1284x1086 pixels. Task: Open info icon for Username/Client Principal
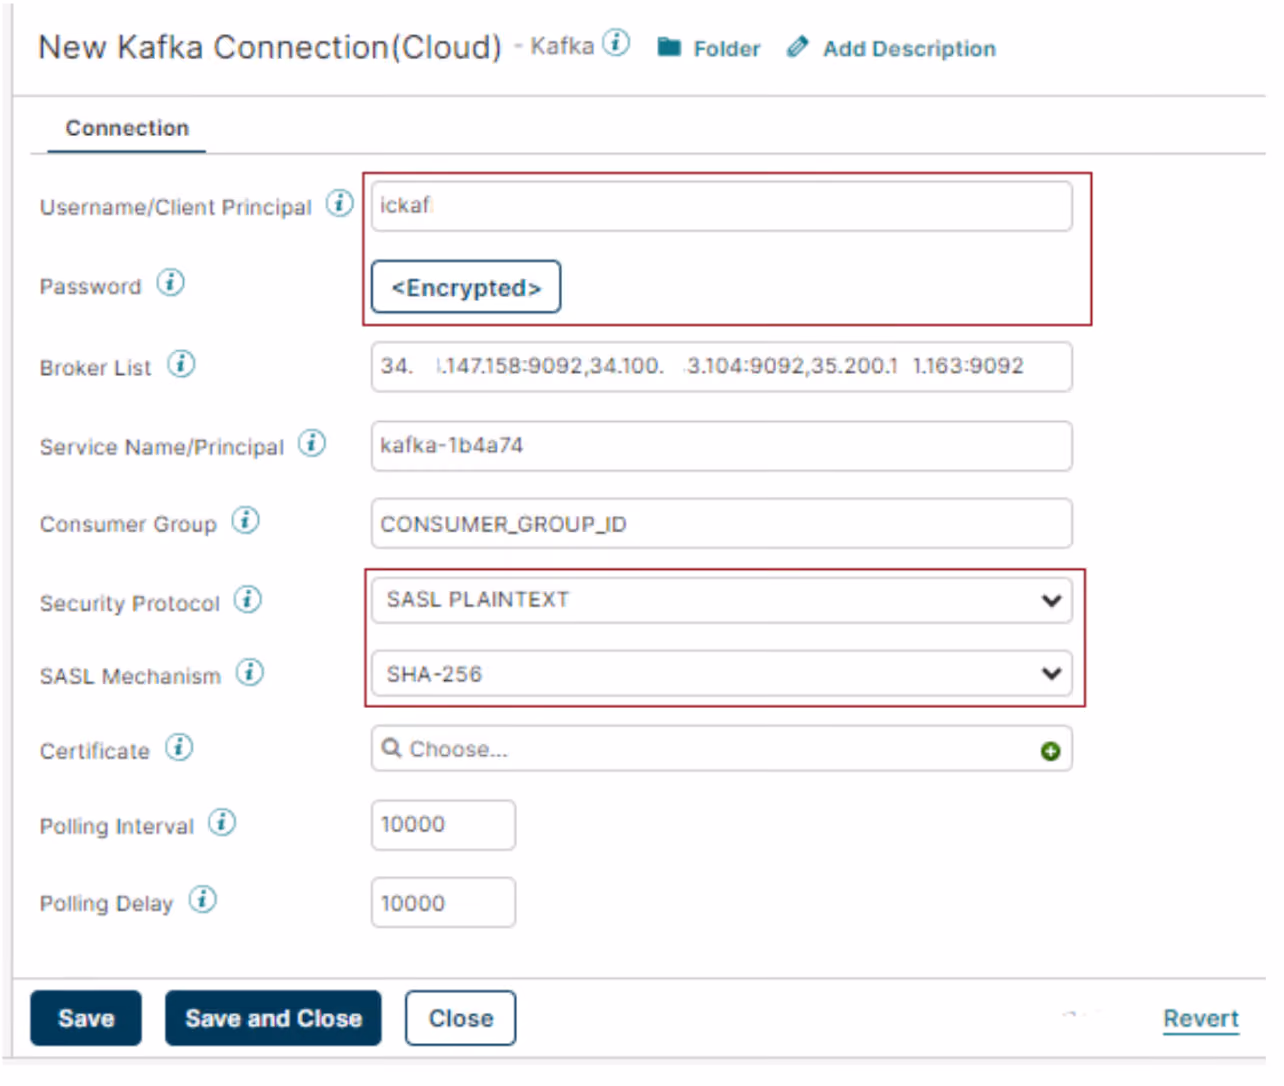(x=340, y=203)
